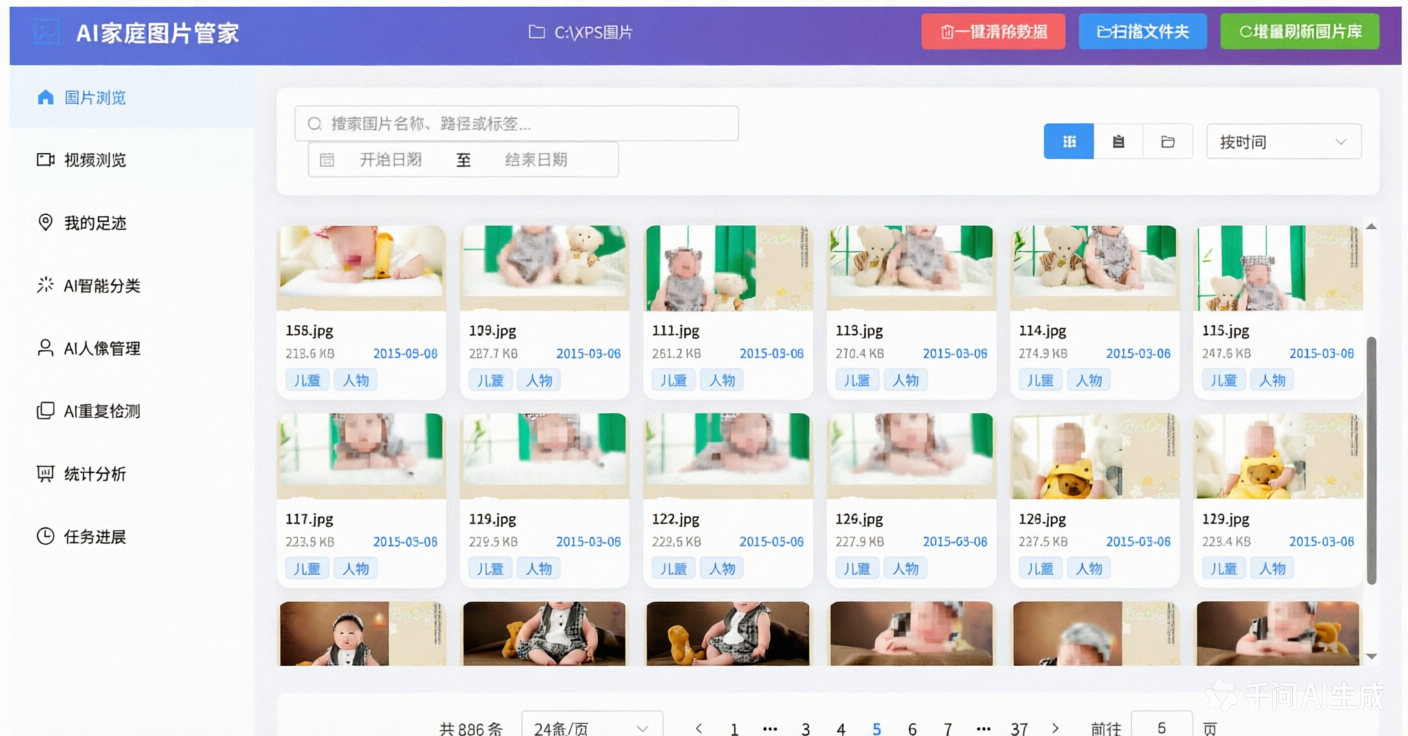The width and height of the screenshot is (1408, 736).
Task: Select 任务进展 in sidebar menu
Action: pyautogui.click(x=132, y=536)
